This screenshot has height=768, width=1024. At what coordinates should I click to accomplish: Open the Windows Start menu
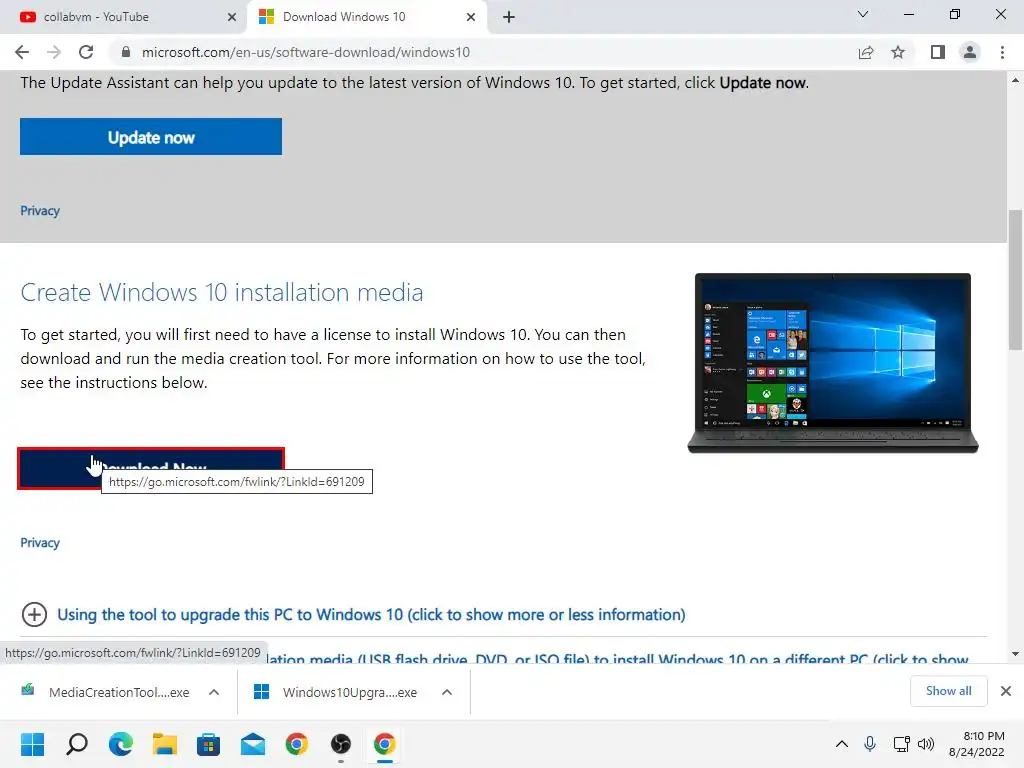click(33, 744)
